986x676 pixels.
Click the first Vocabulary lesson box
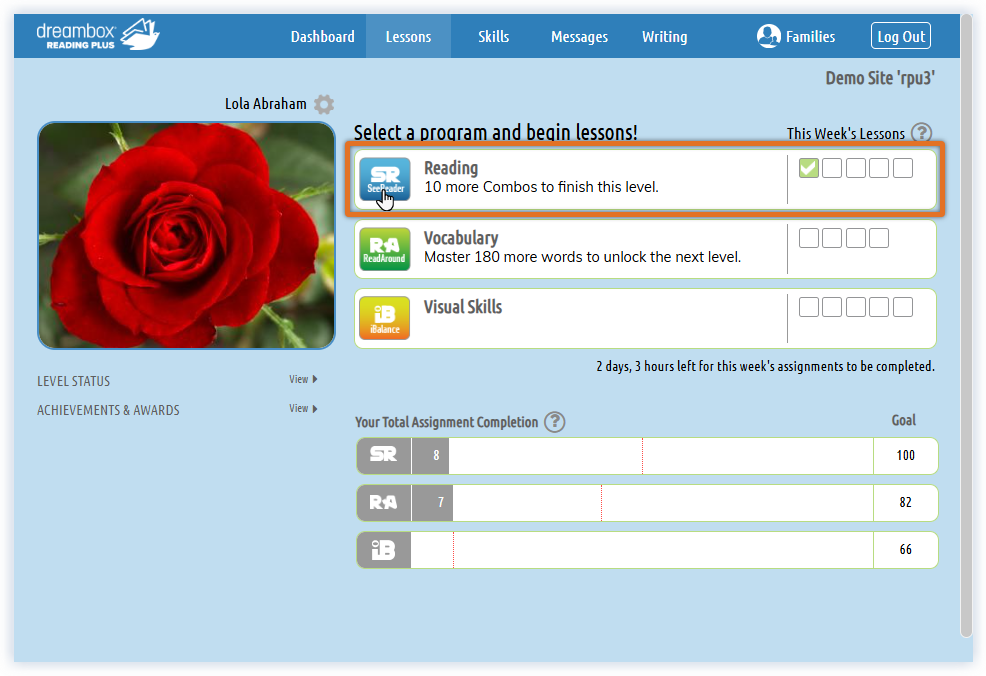coord(809,238)
